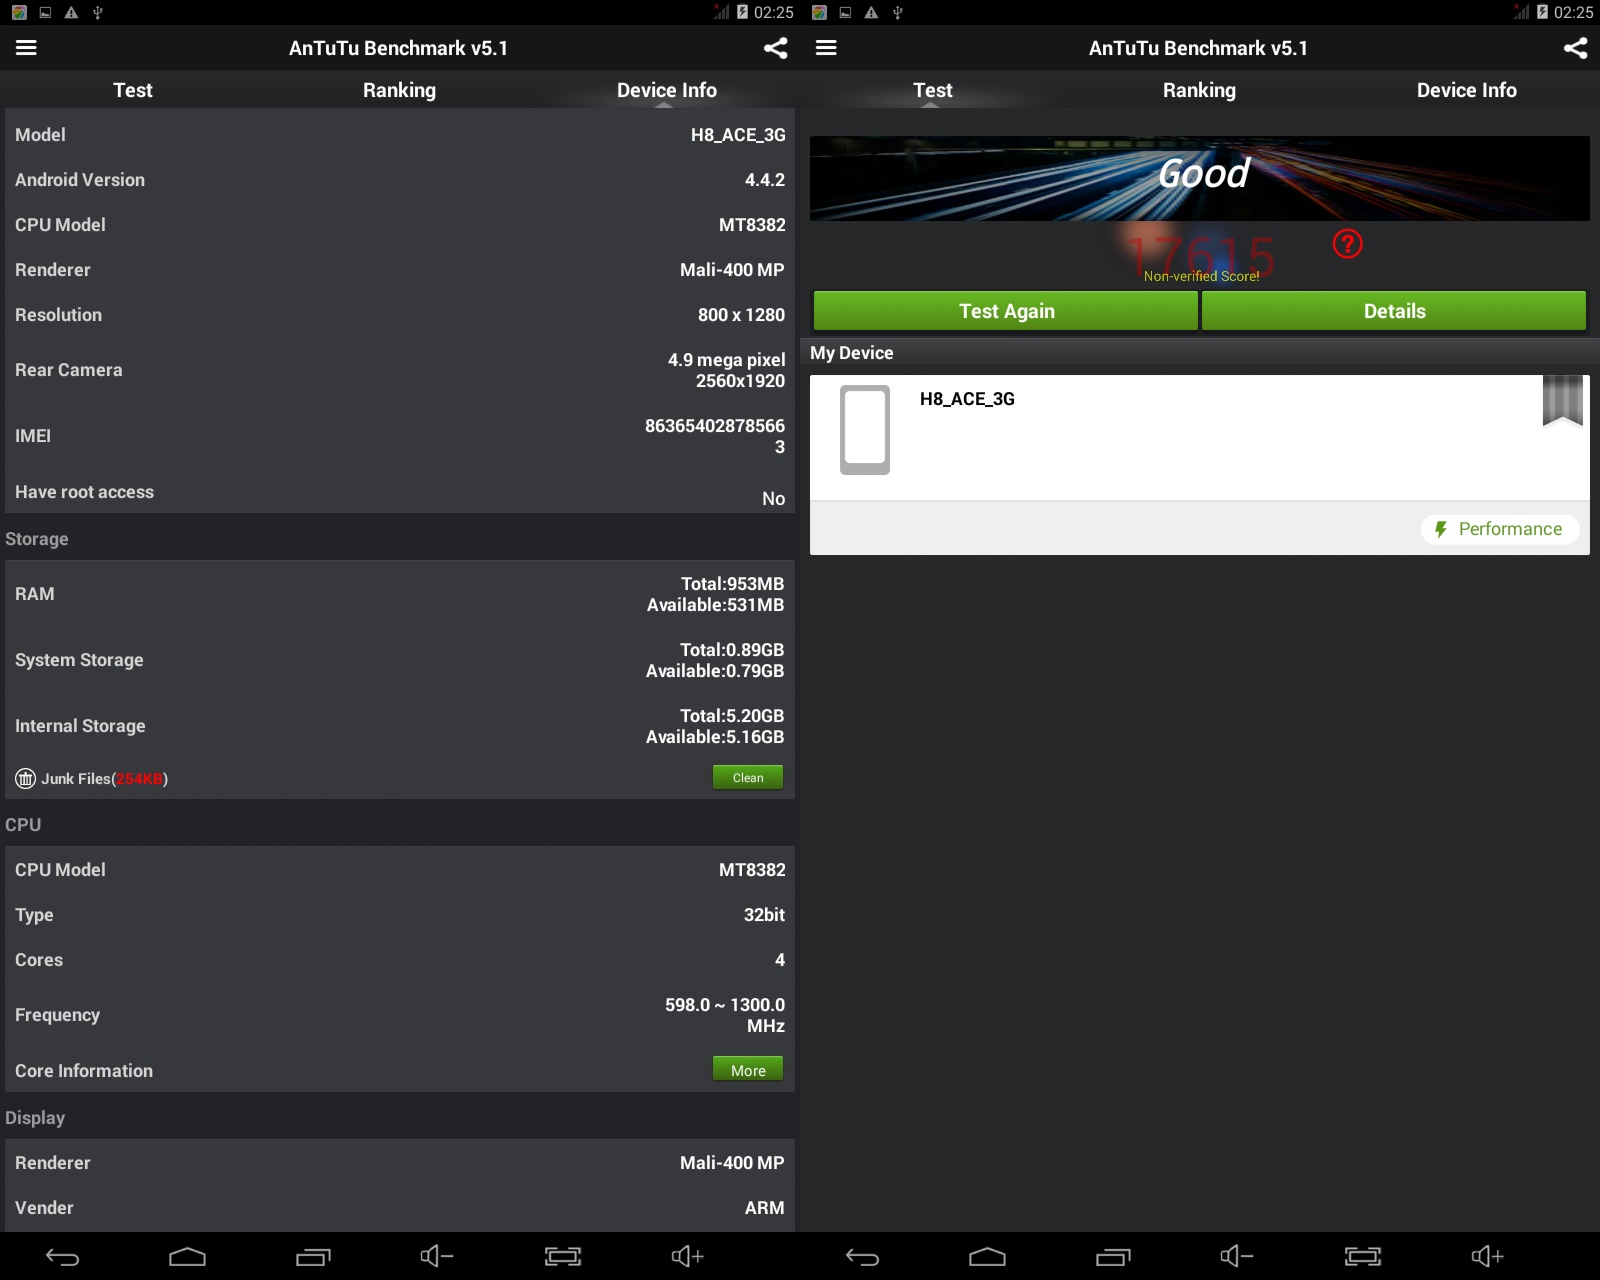Viewport: 1600px width, 1280px height.
Task: Tap screenshot capture icon on left nav bar
Action: click(x=563, y=1256)
